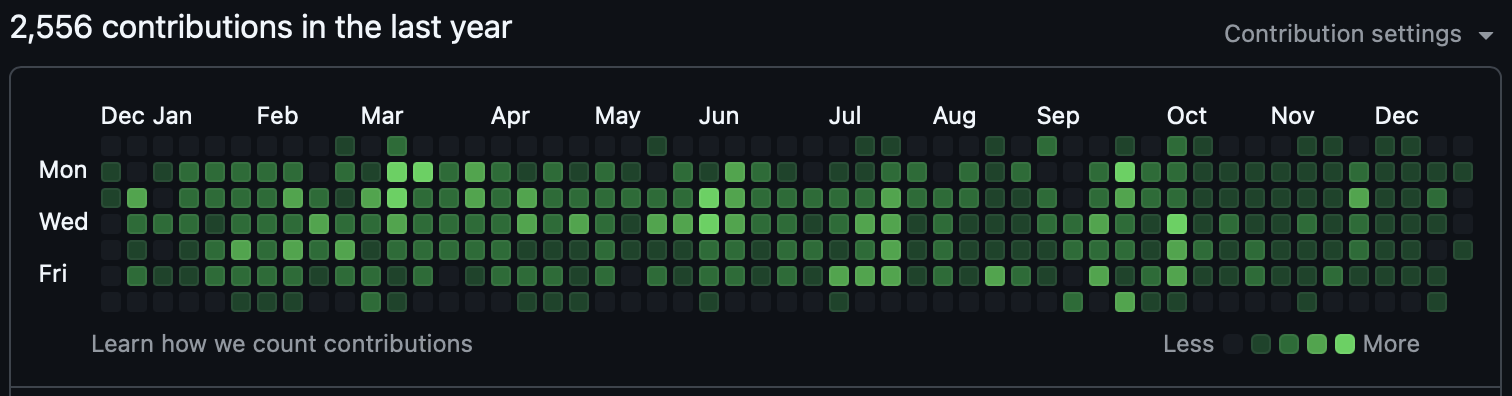Click the Mar month label
The width and height of the screenshot is (1512, 396).
382,116
